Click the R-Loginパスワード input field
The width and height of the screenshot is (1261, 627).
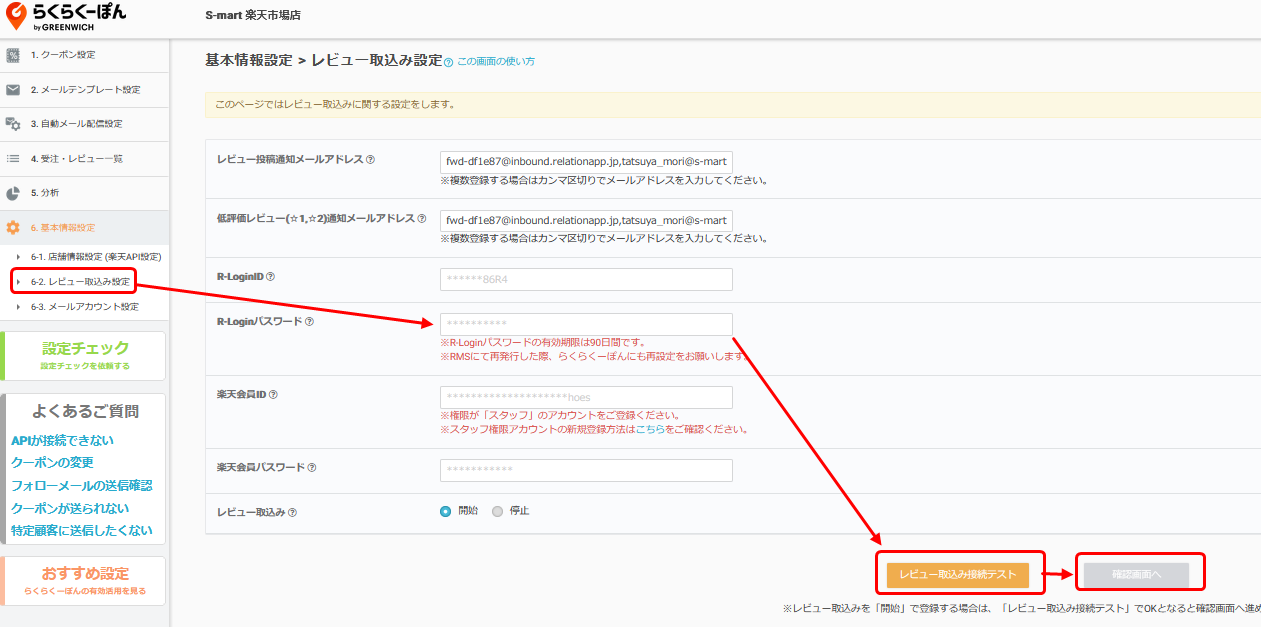(586, 324)
